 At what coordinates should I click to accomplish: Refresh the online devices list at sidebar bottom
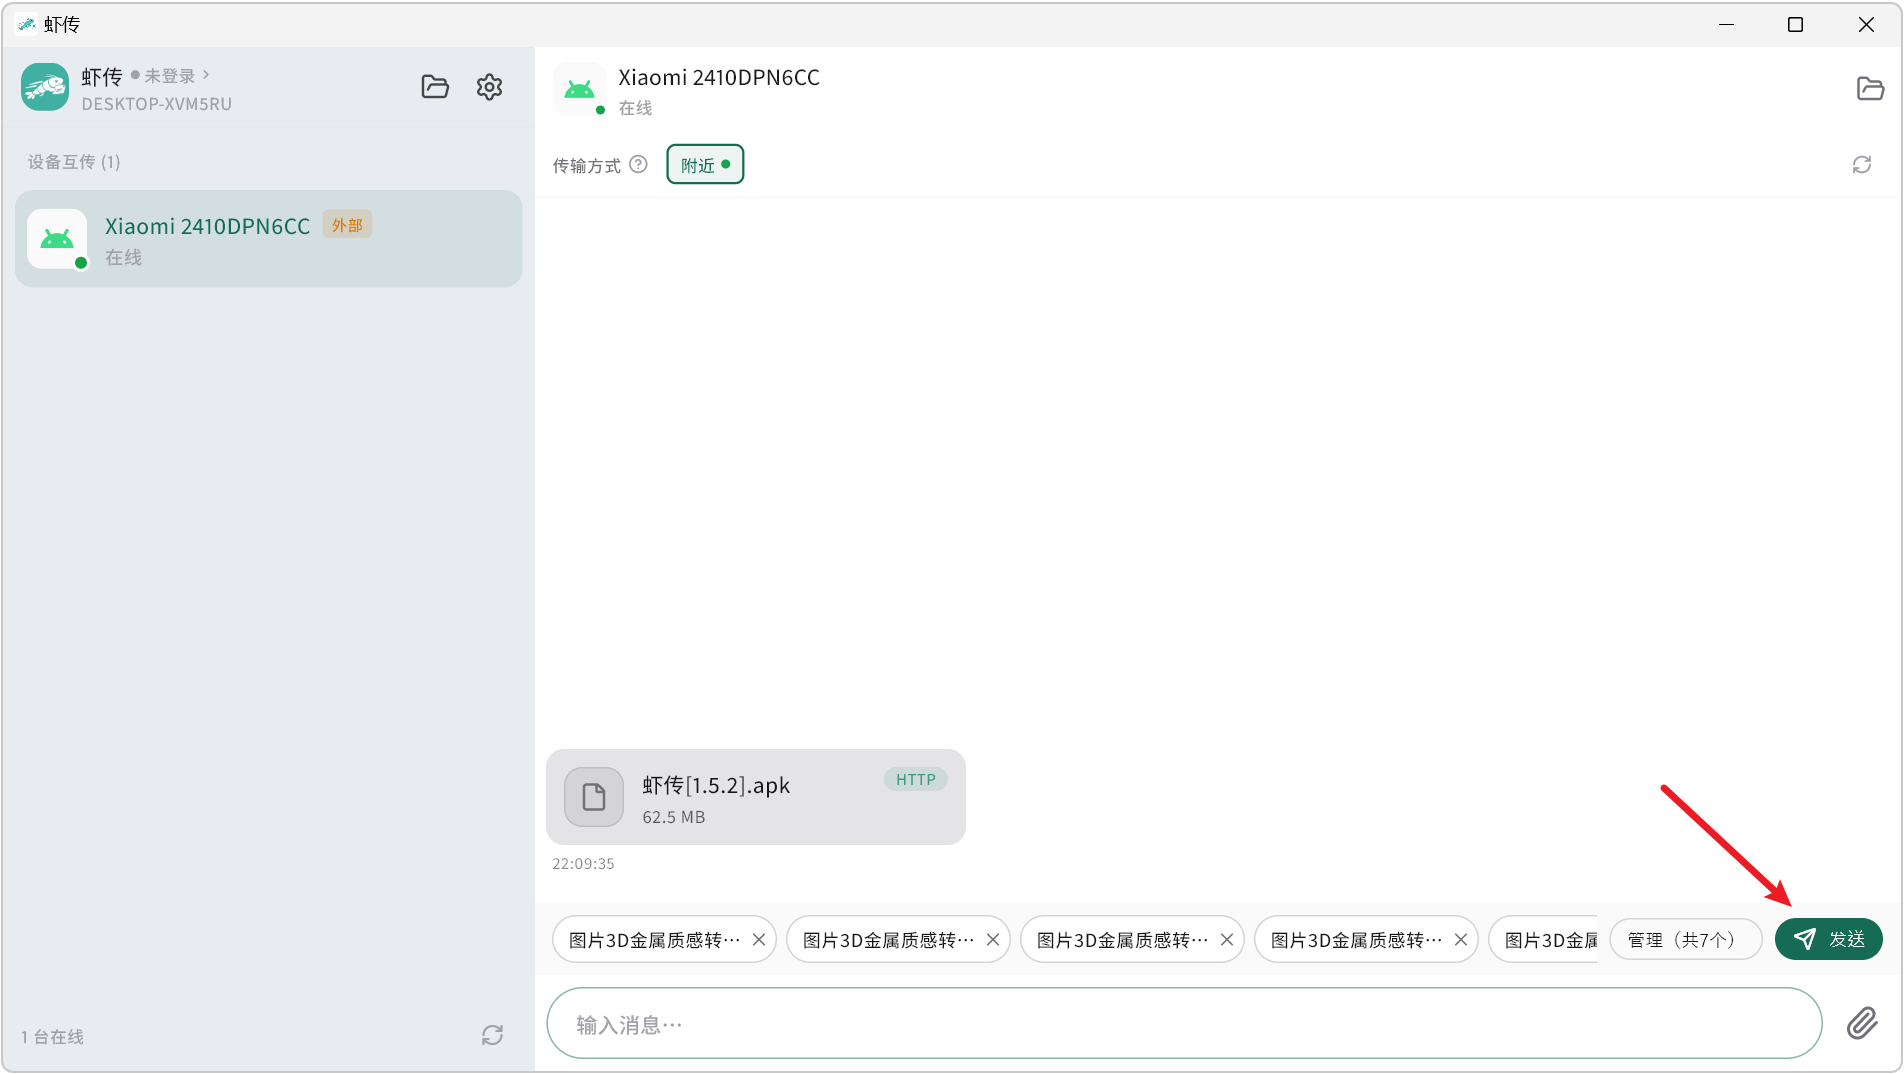tap(492, 1035)
